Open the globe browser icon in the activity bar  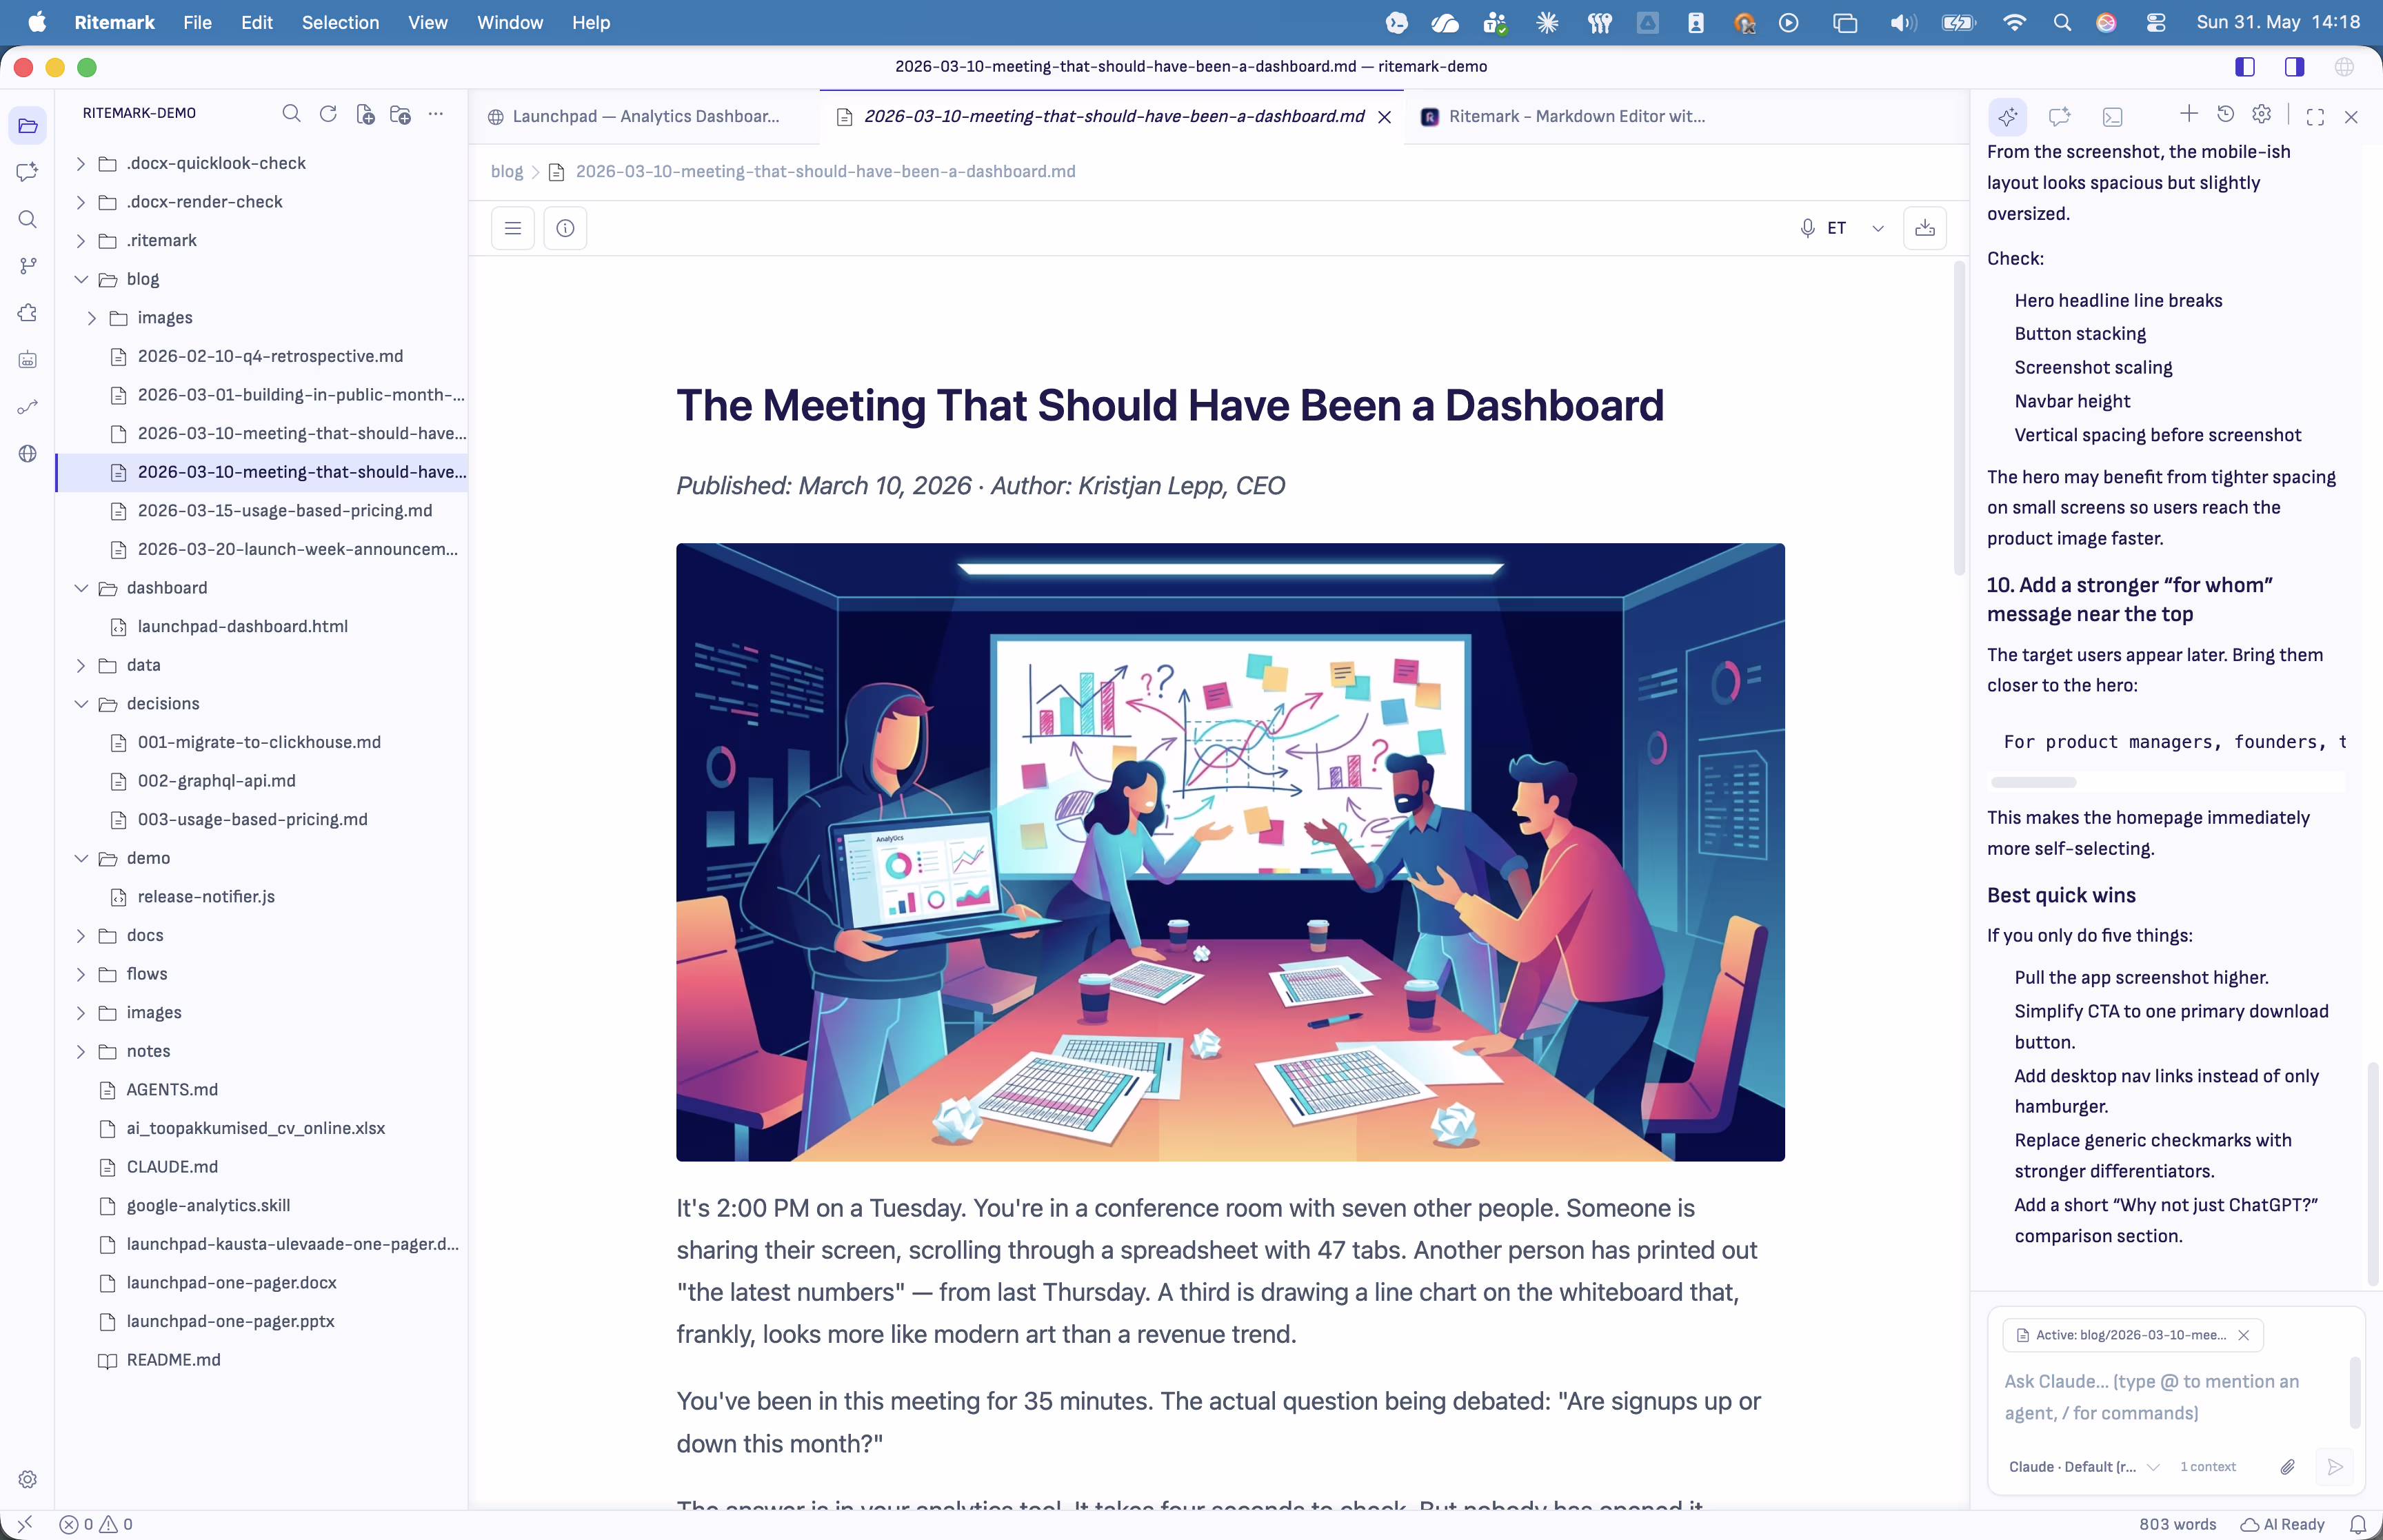[x=28, y=454]
